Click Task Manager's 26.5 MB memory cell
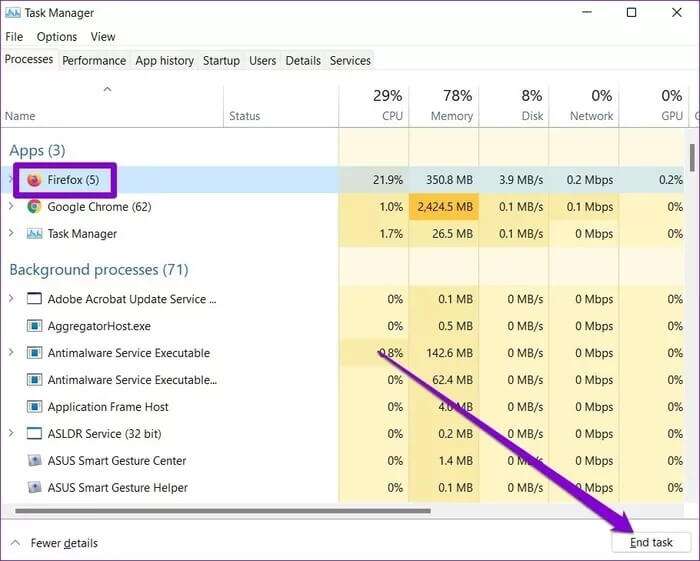The image size is (700, 561). pos(444,233)
